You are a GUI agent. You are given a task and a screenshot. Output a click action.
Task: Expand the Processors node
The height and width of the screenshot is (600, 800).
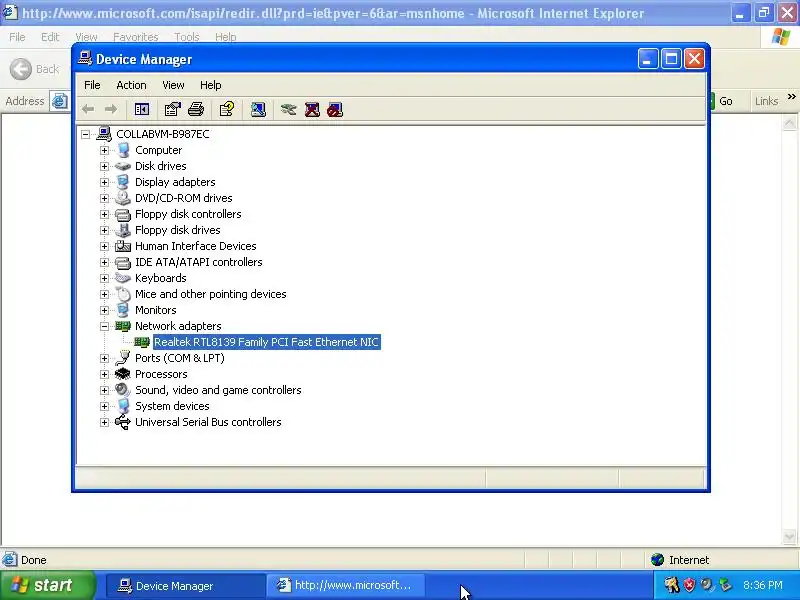pos(104,374)
